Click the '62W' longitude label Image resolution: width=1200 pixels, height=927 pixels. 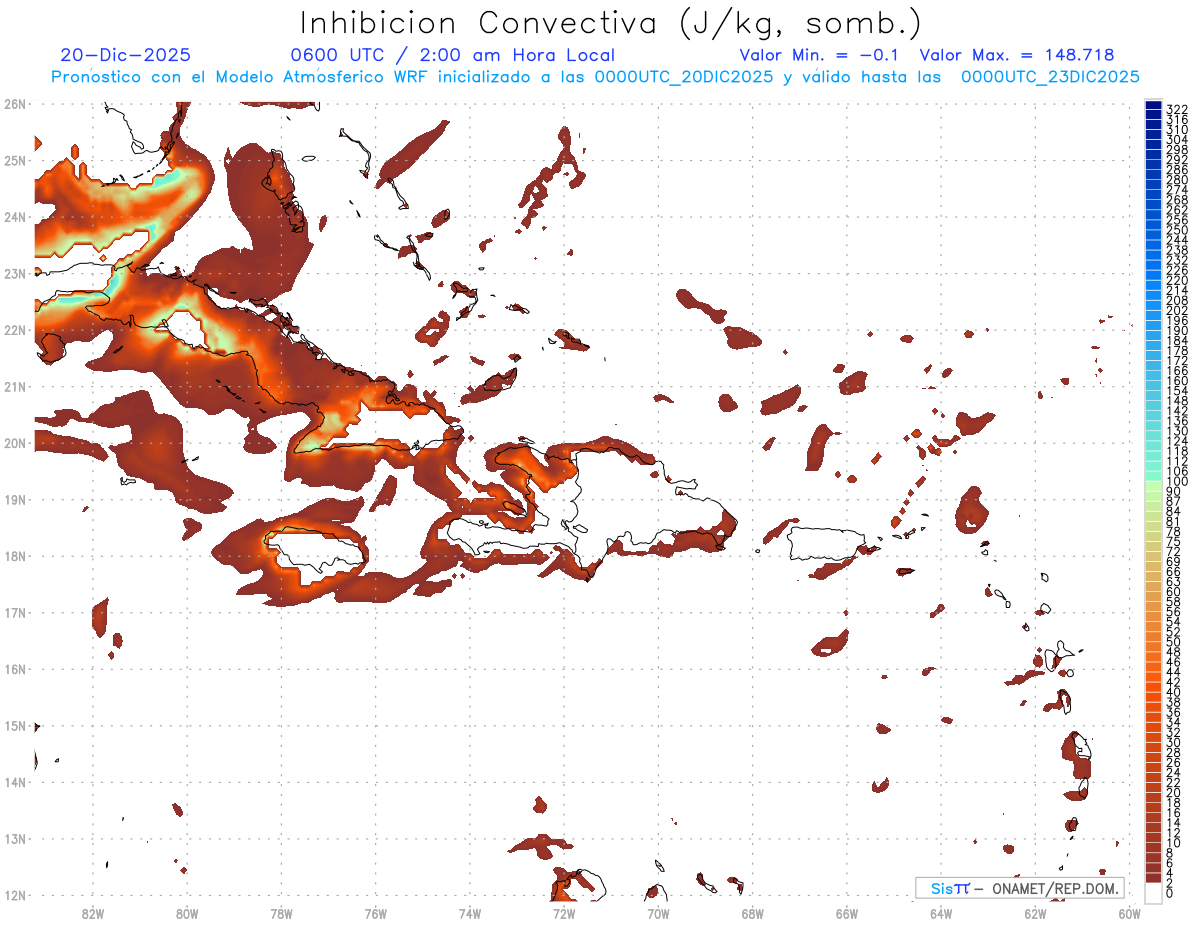pos(1036,912)
